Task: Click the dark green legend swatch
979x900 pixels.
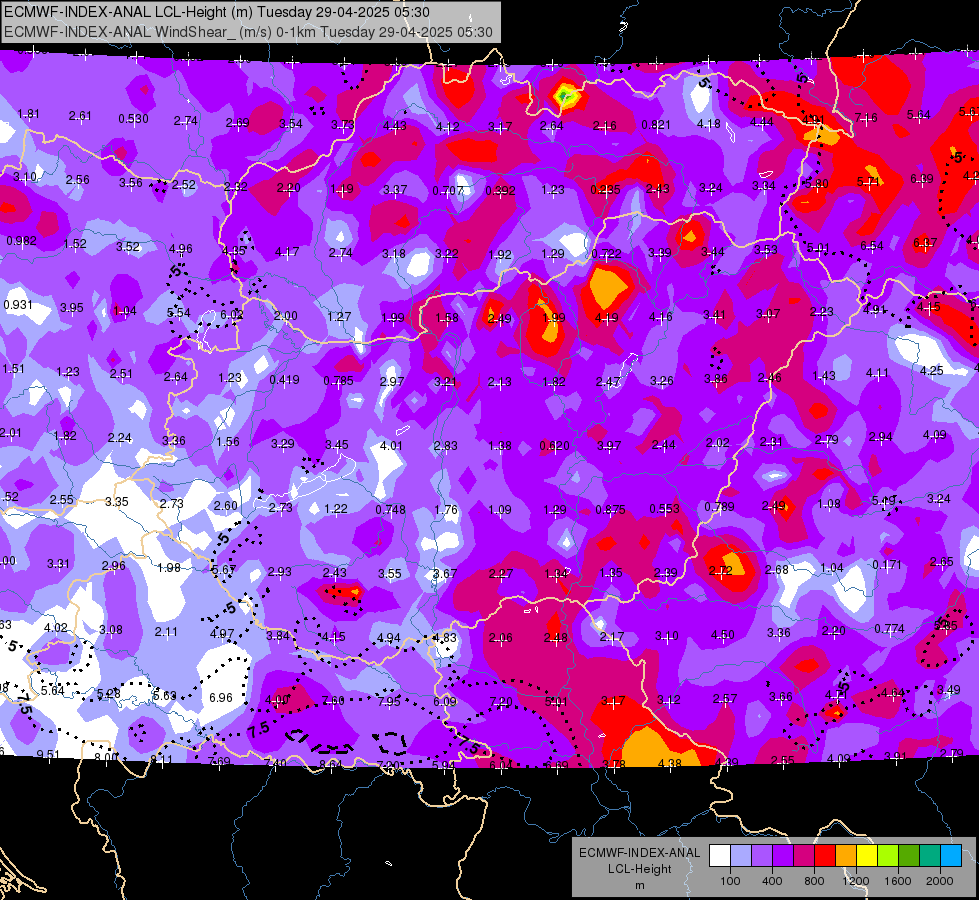Action: (x=909, y=855)
